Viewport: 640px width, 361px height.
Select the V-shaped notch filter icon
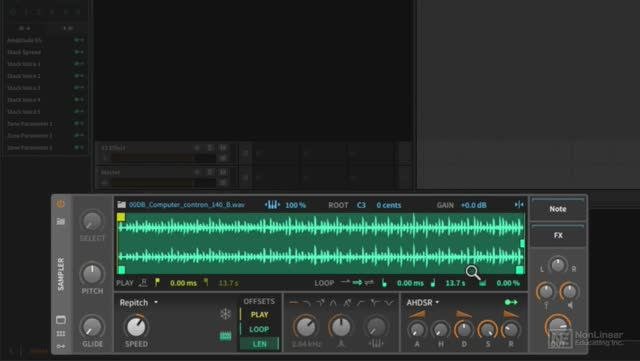tap(389, 303)
